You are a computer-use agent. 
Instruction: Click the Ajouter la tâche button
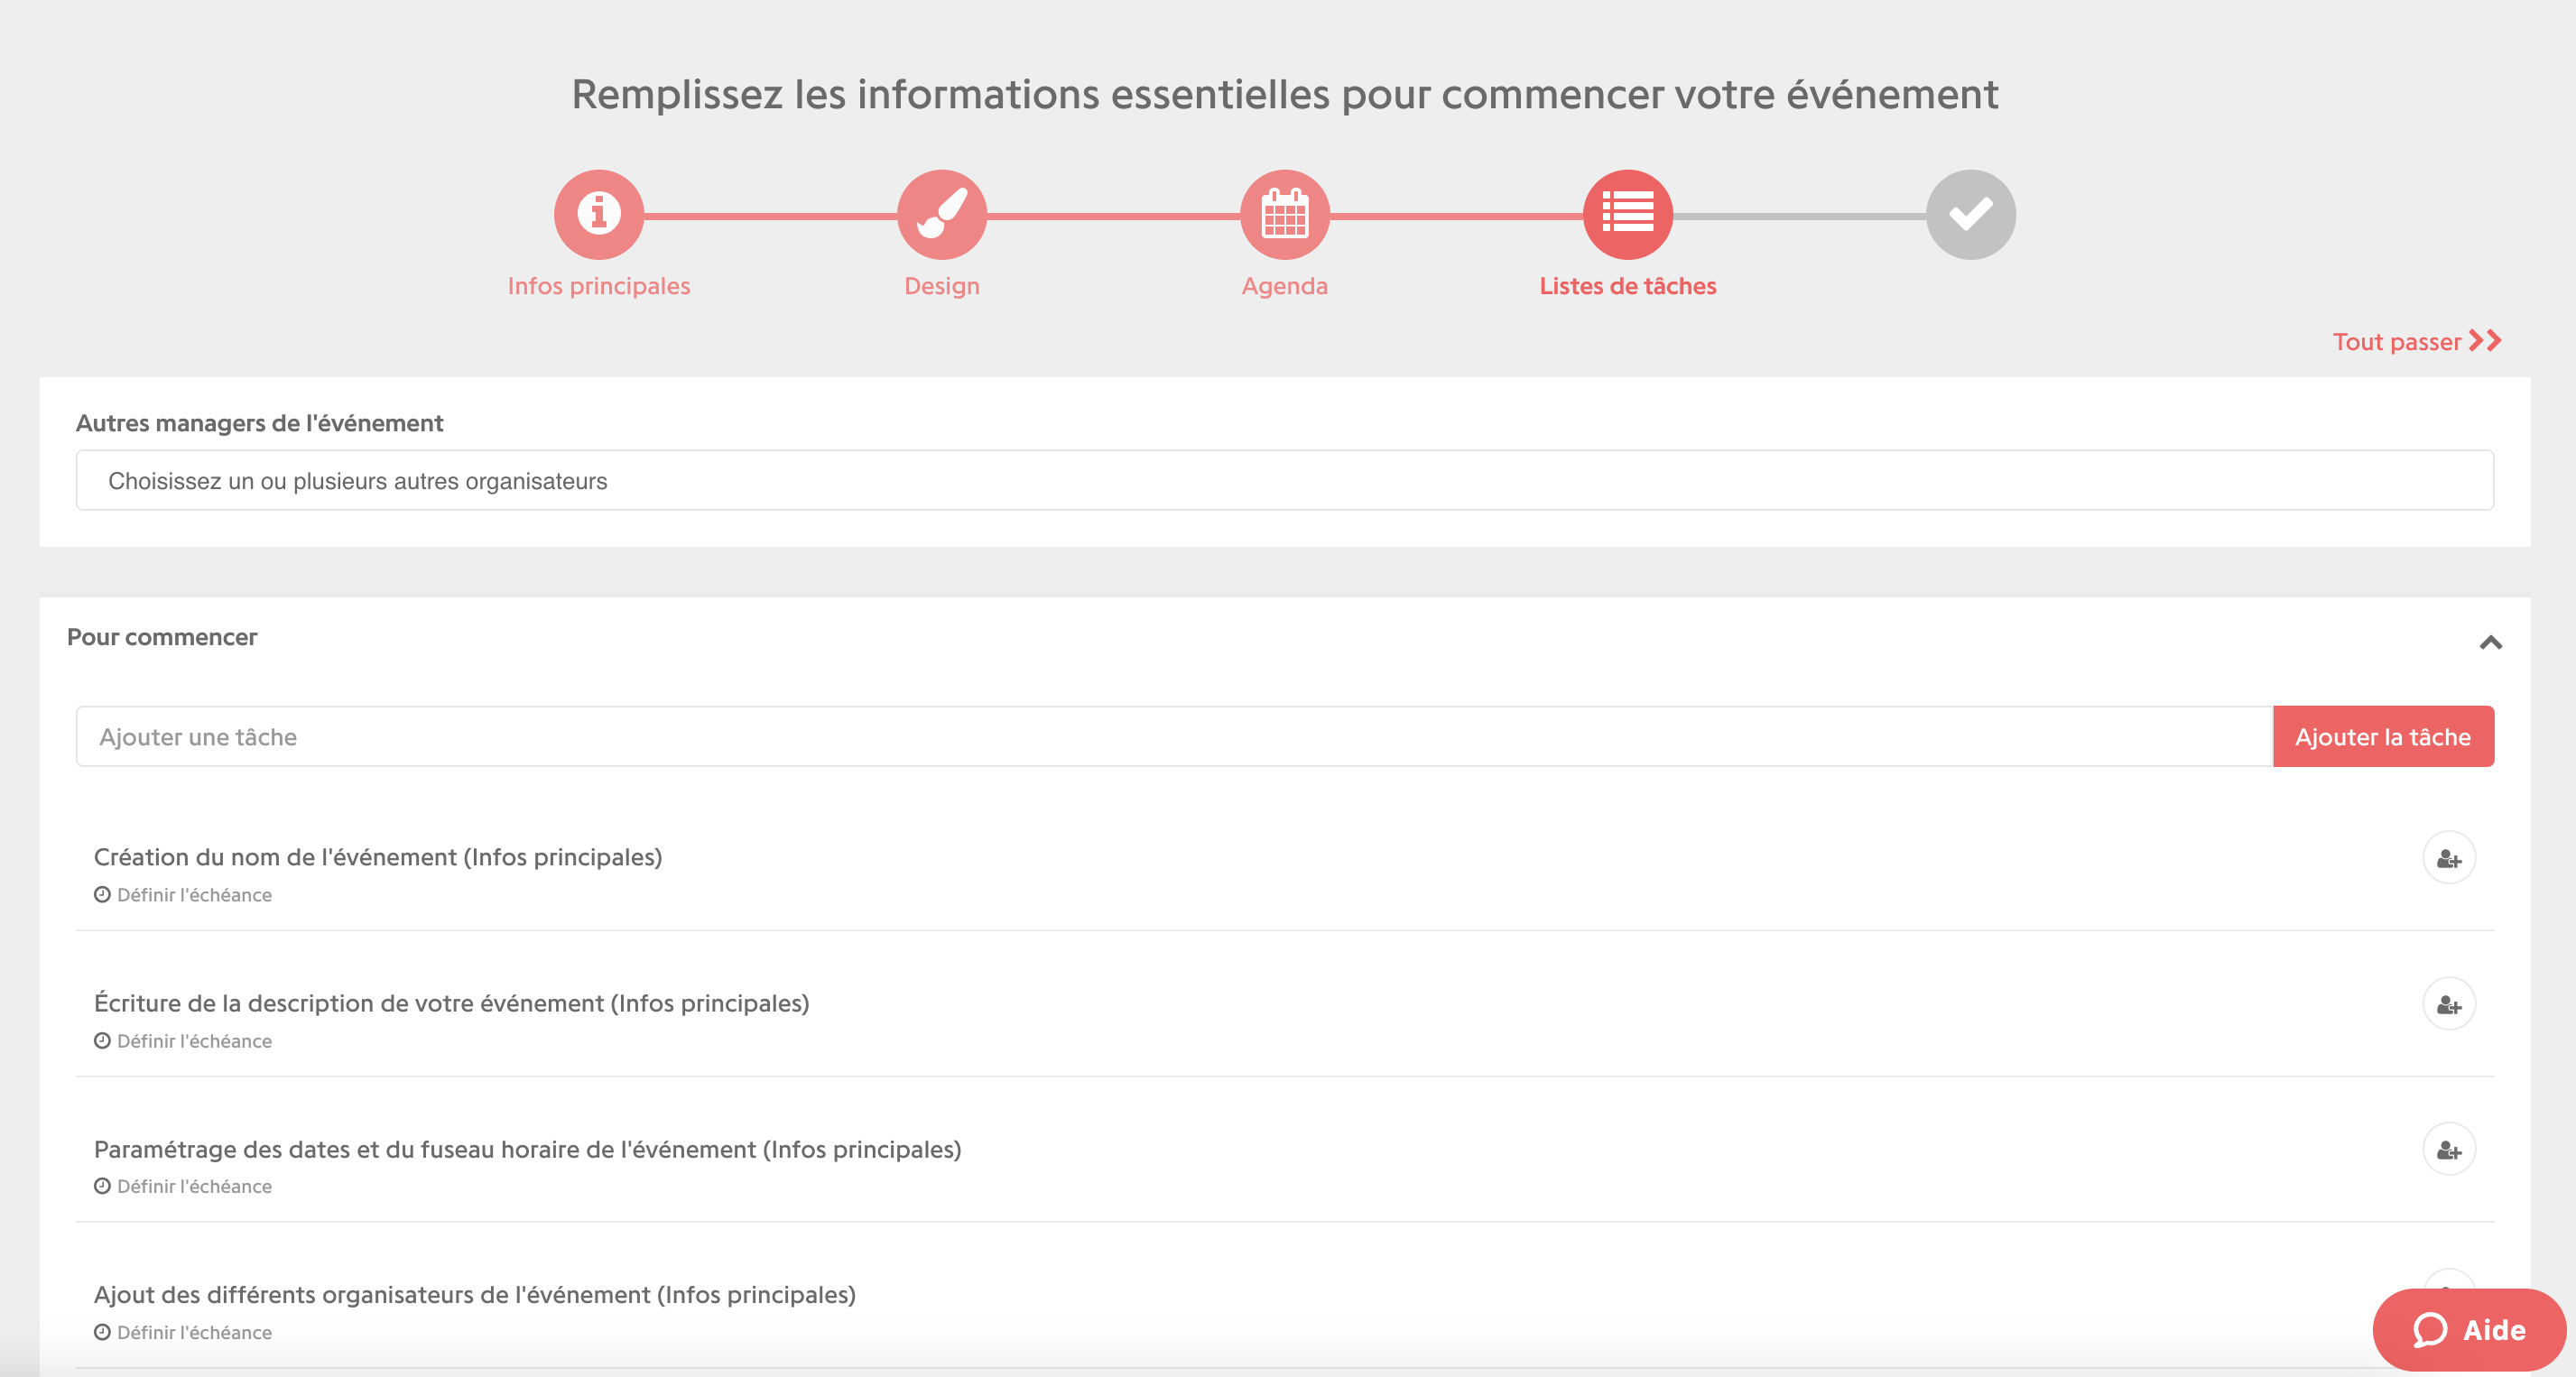coord(2383,737)
